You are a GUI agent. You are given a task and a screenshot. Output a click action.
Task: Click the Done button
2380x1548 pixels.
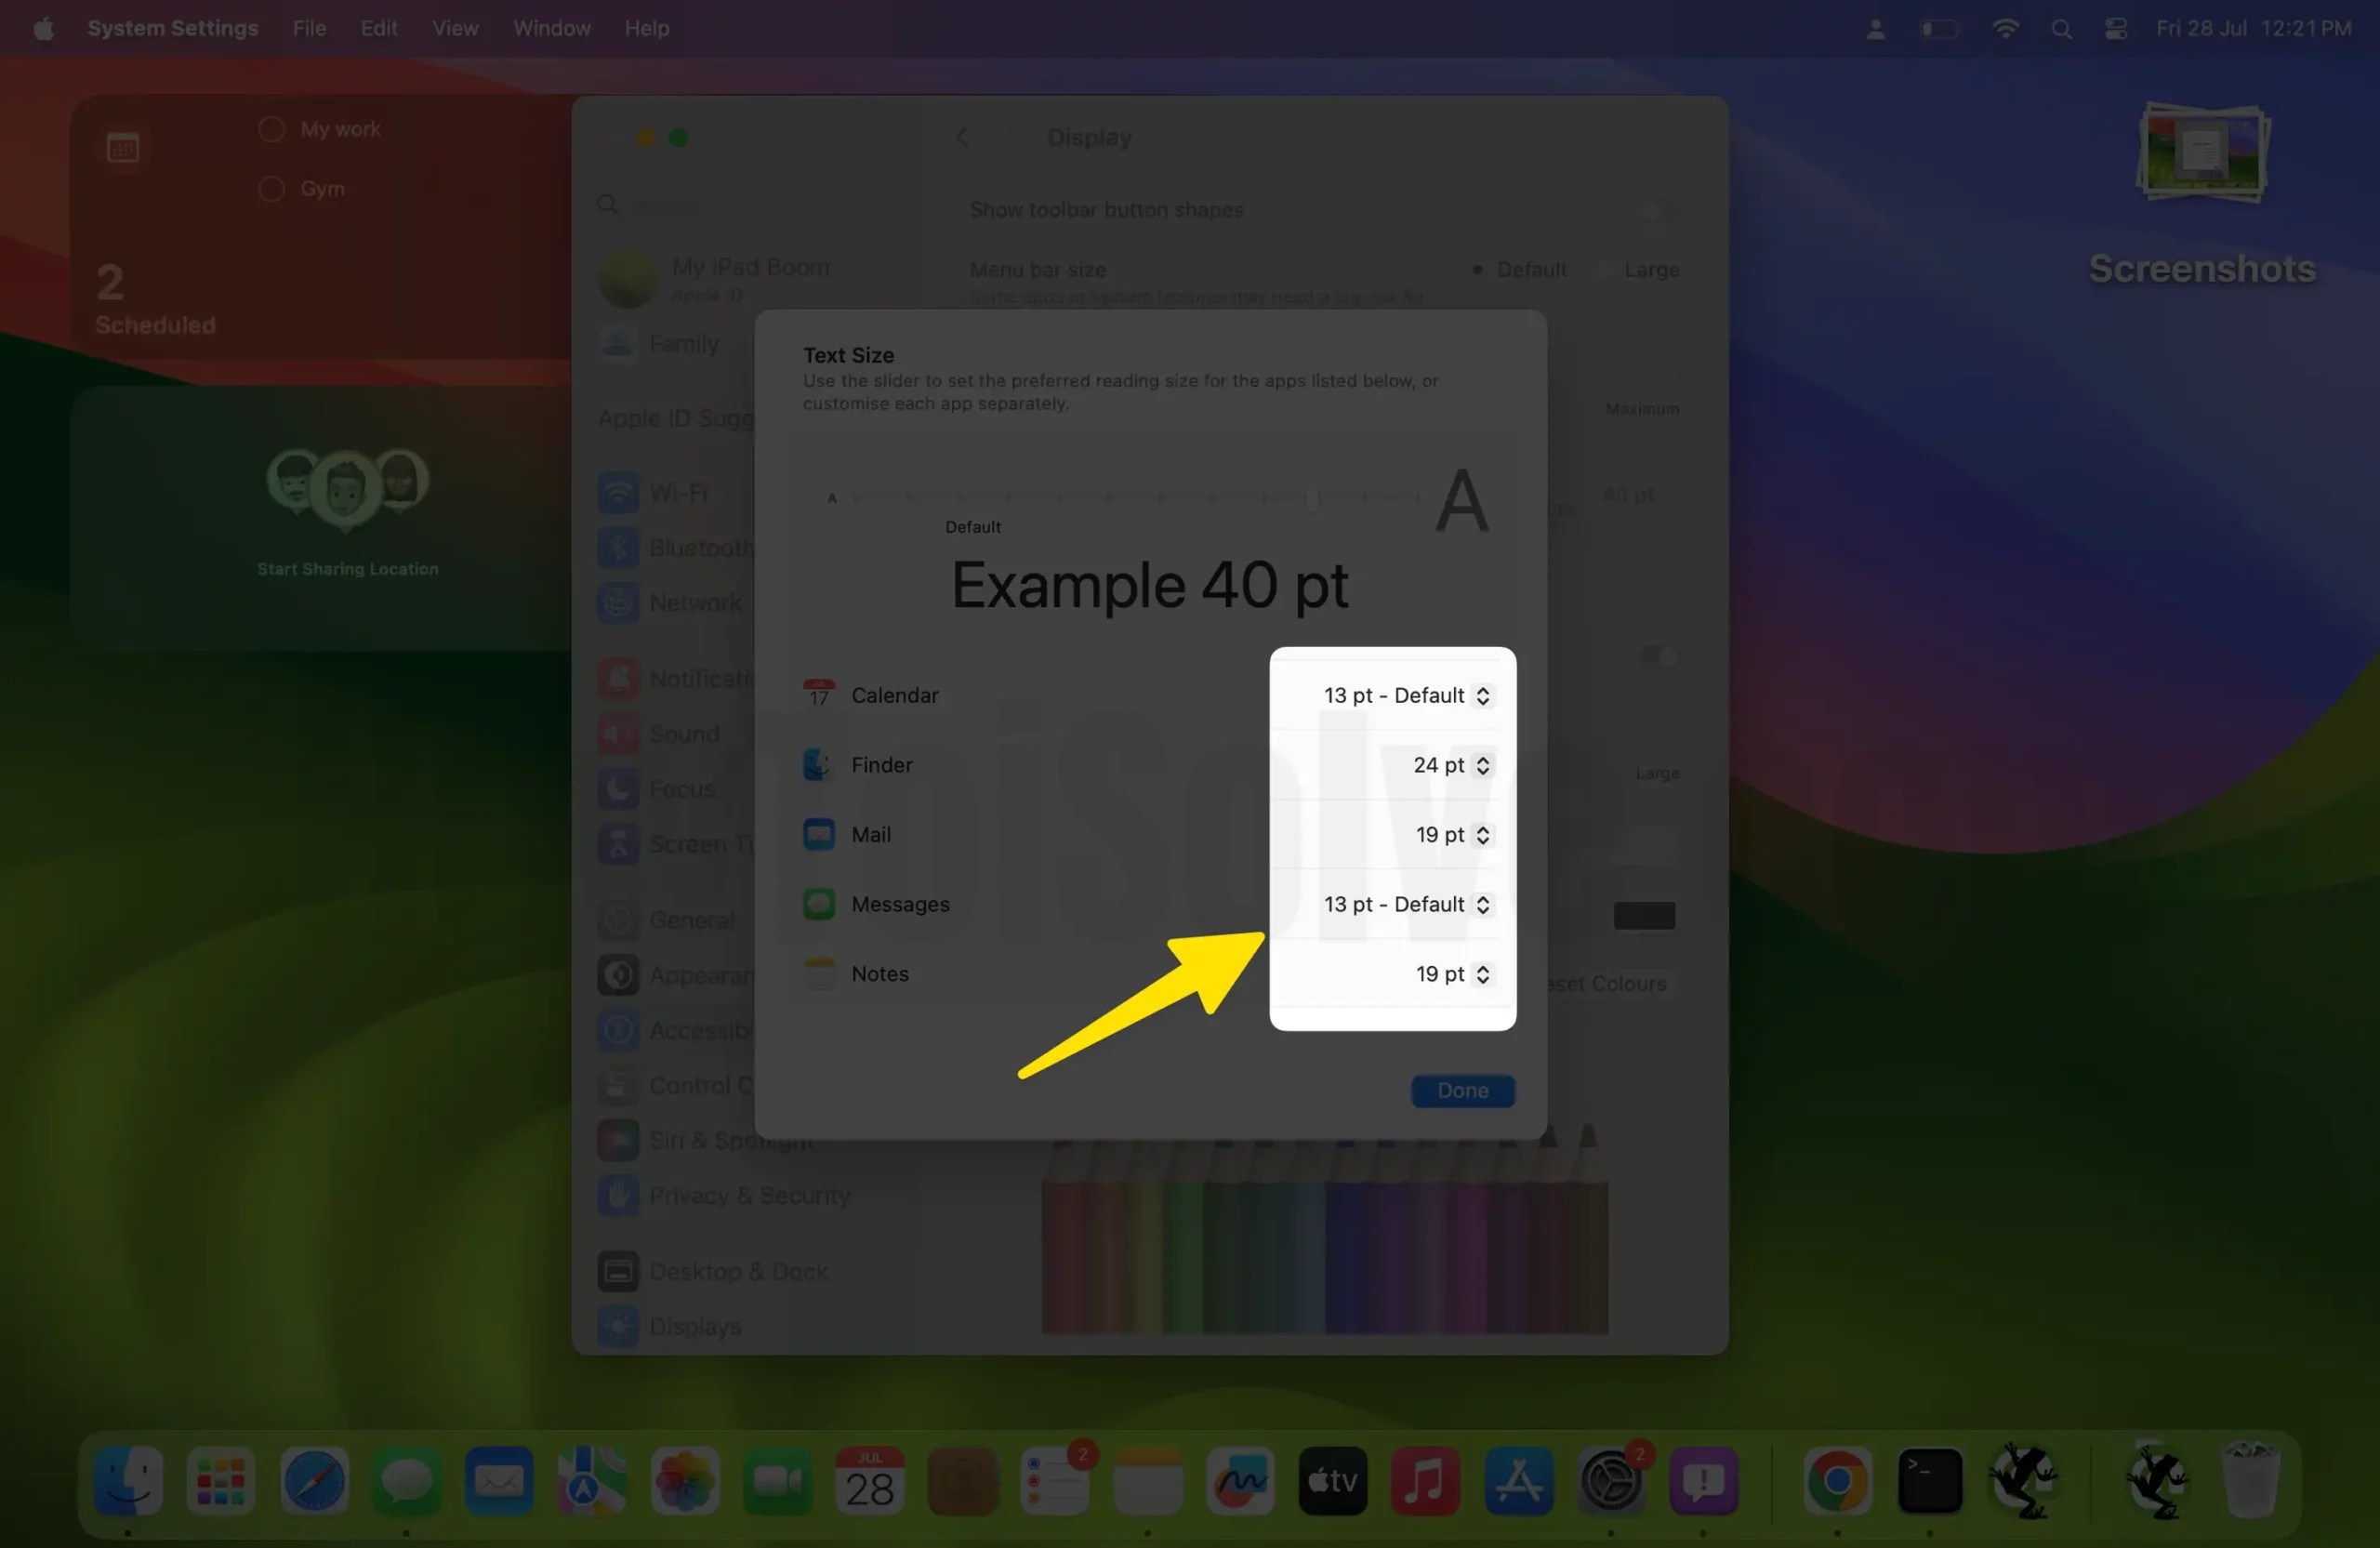(x=1462, y=1090)
